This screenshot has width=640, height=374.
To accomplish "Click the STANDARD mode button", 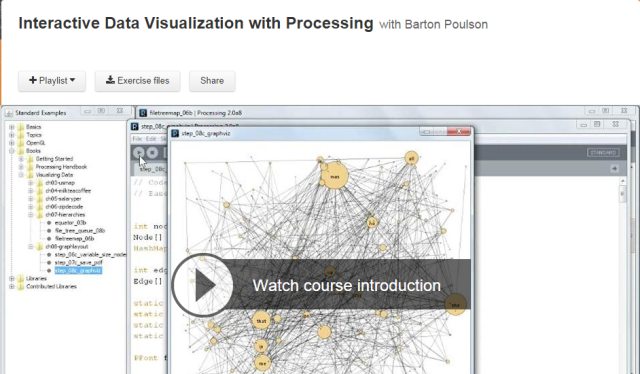I will [x=603, y=153].
